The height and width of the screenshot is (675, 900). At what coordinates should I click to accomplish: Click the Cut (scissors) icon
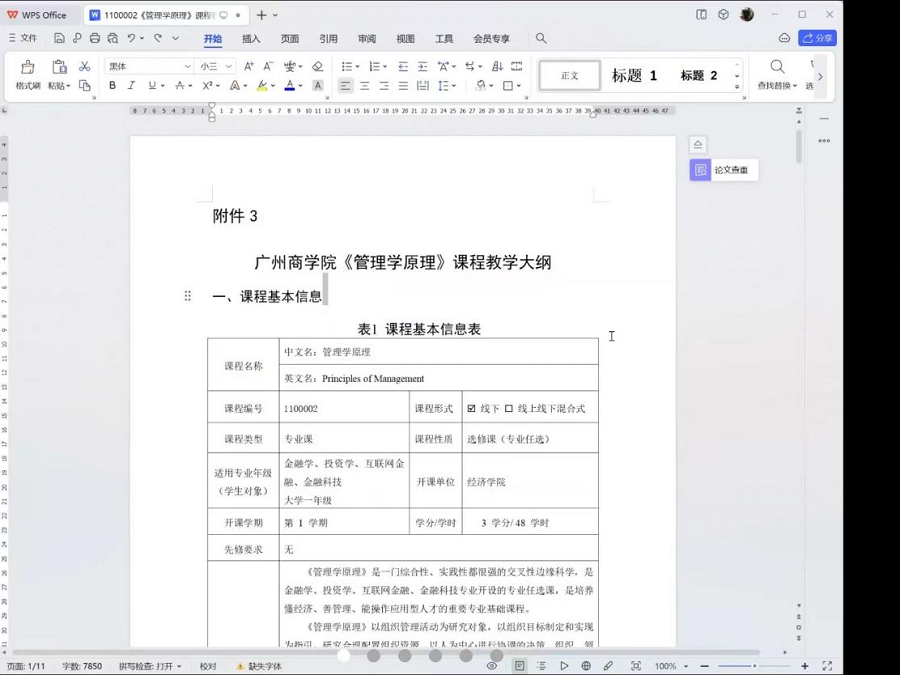pos(85,67)
